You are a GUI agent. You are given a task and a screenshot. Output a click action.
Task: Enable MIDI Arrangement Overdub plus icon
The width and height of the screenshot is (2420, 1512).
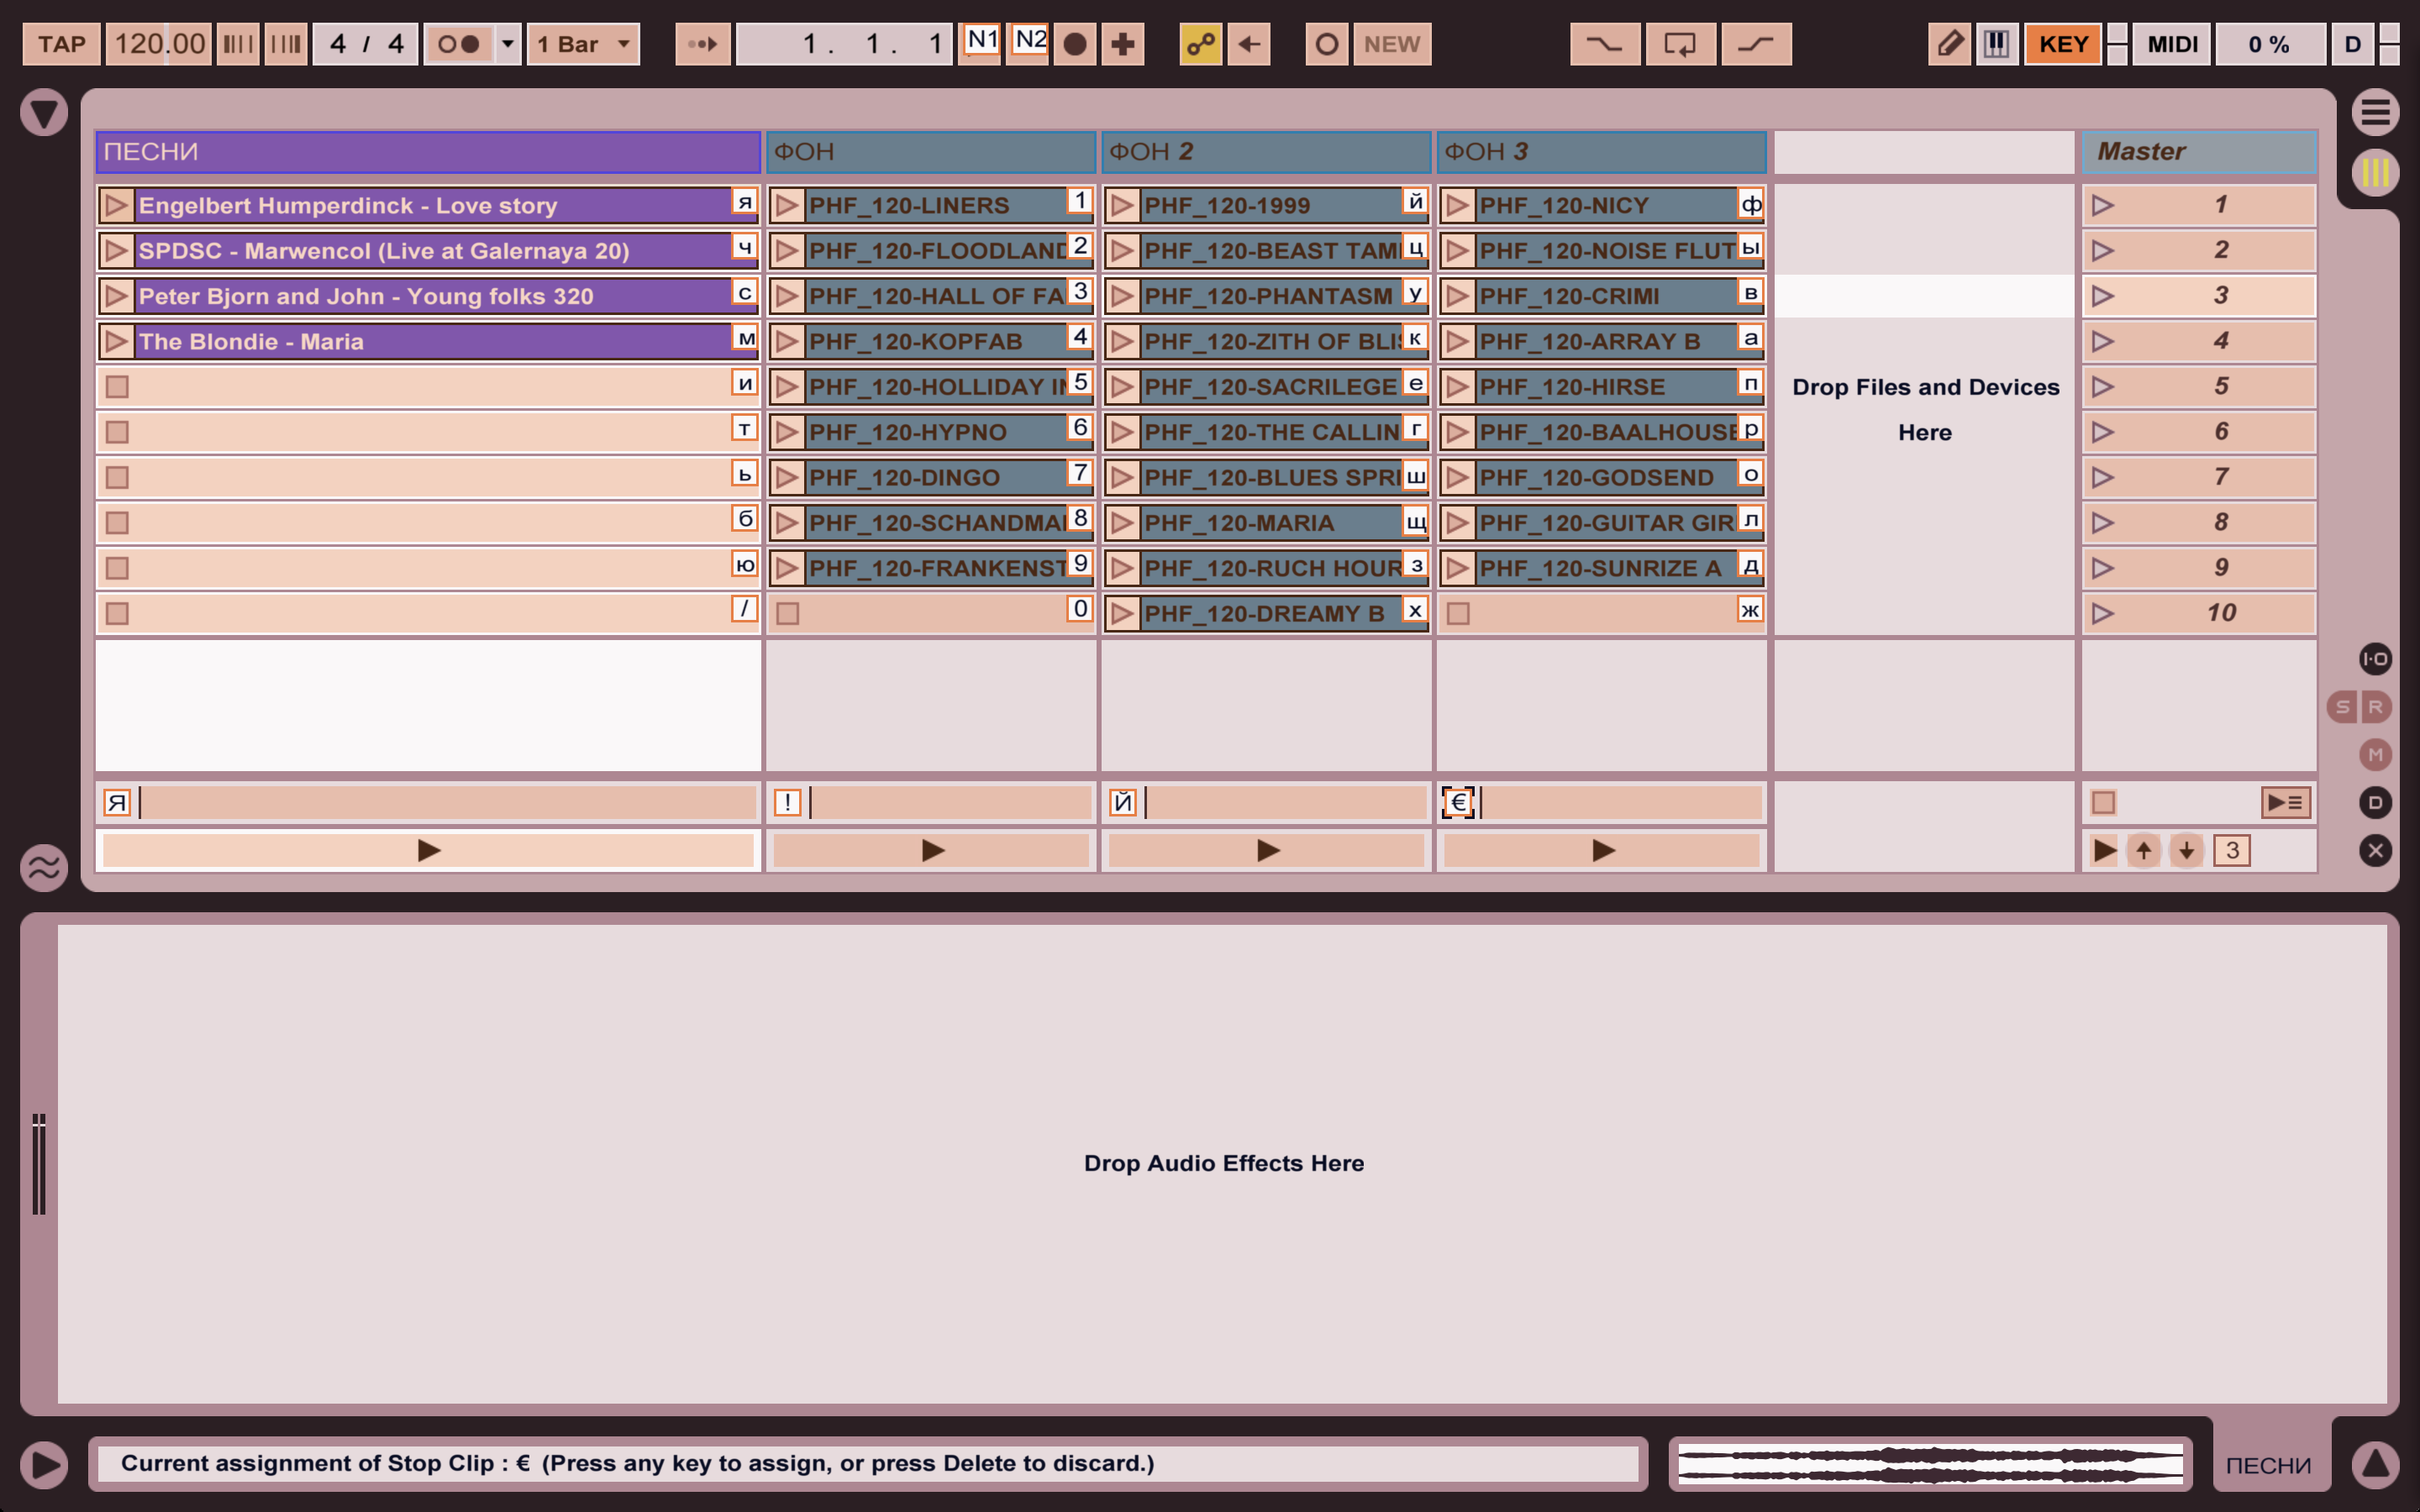tap(1122, 44)
